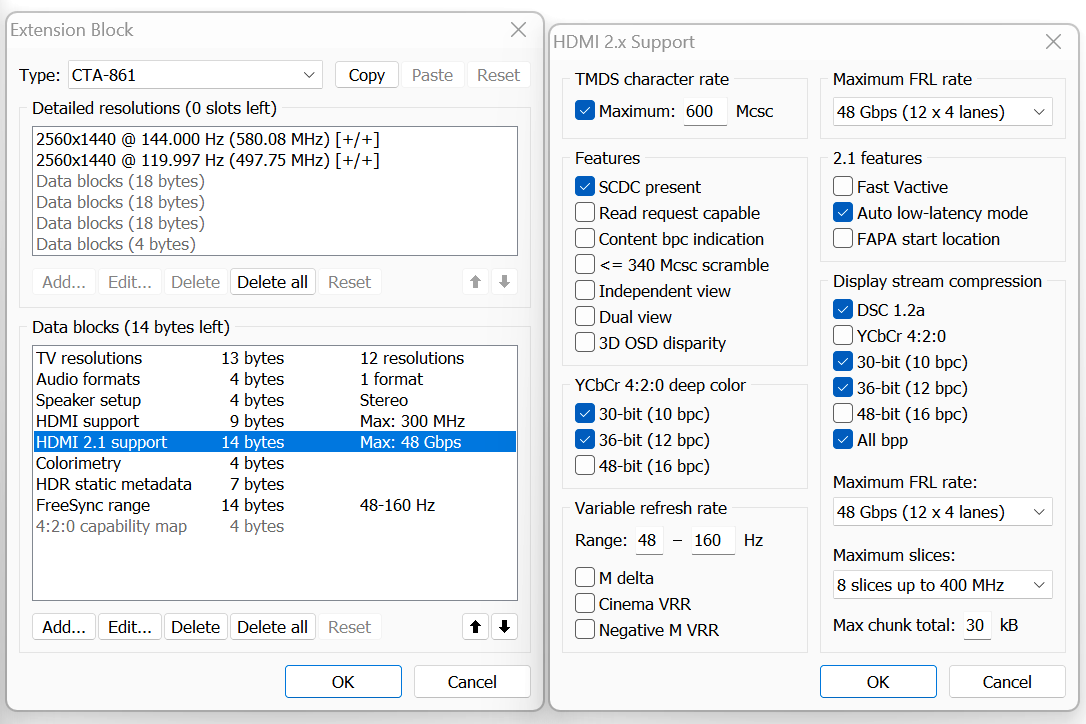Select the TV resolutions data block

tap(275, 358)
